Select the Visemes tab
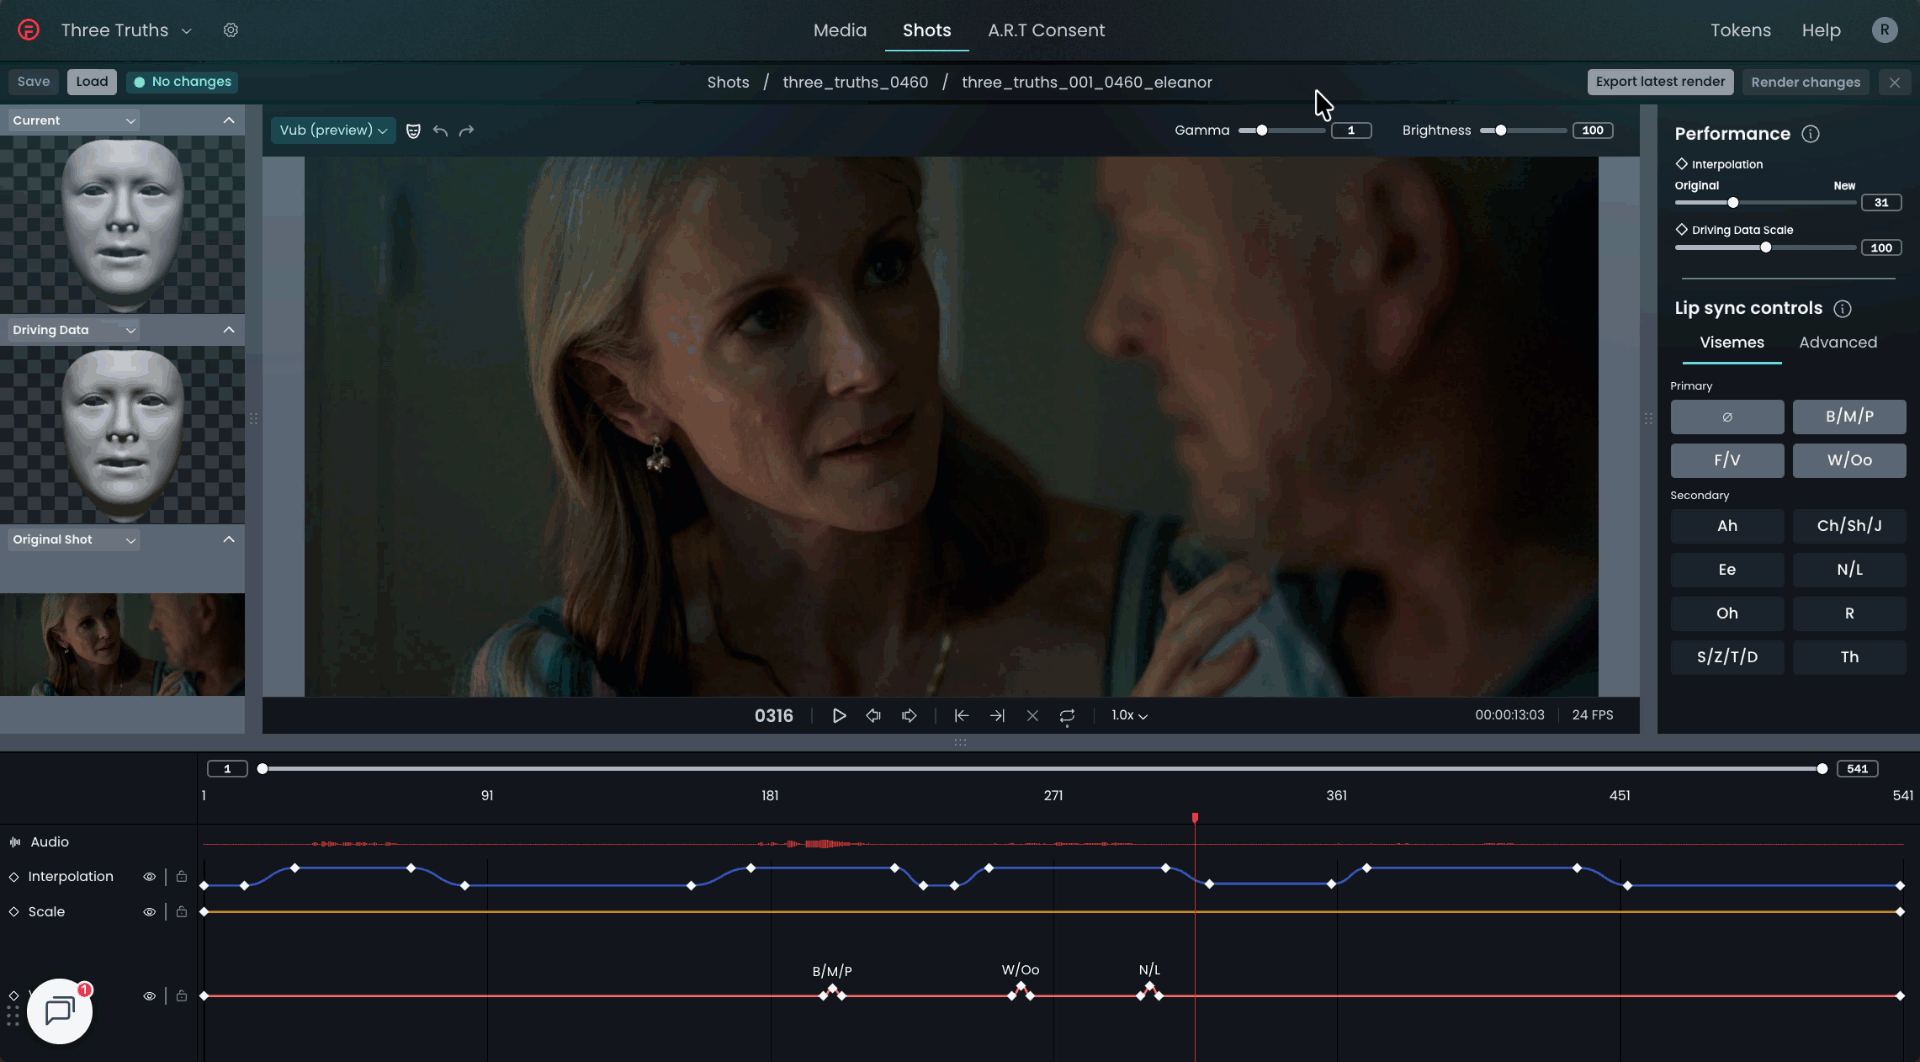 [x=1732, y=343]
